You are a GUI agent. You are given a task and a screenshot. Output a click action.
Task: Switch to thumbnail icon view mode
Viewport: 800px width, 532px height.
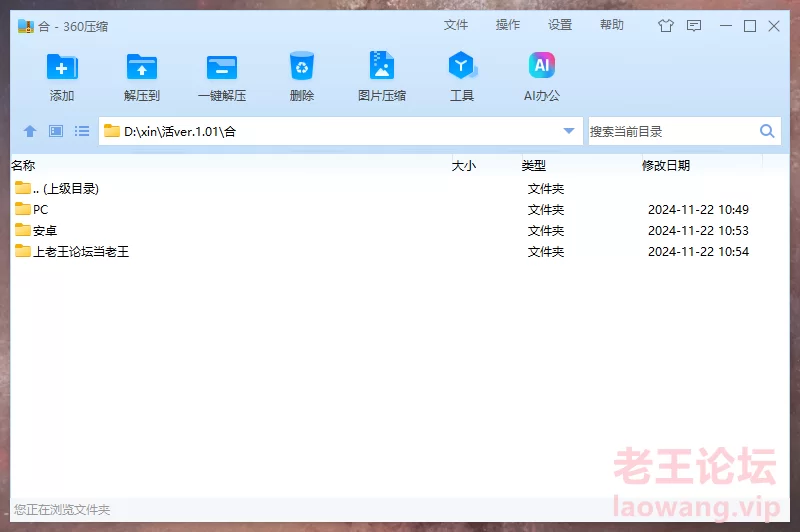[56, 131]
